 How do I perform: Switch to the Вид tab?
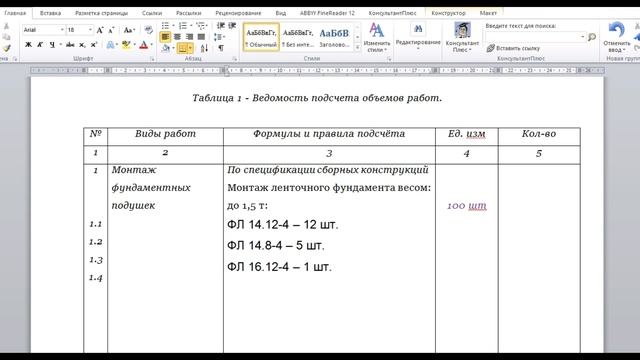(281, 13)
